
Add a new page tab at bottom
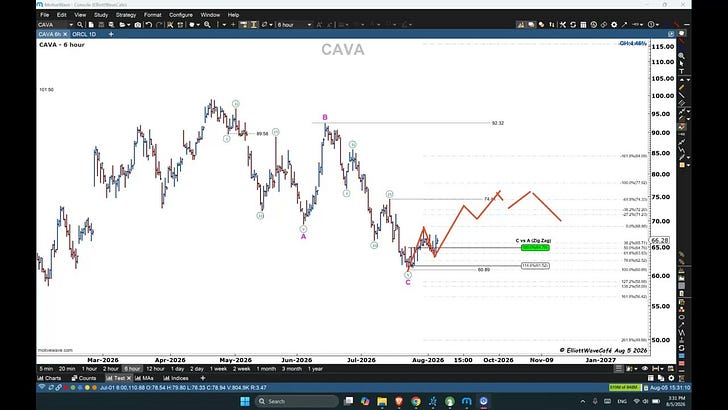click(x=203, y=378)
